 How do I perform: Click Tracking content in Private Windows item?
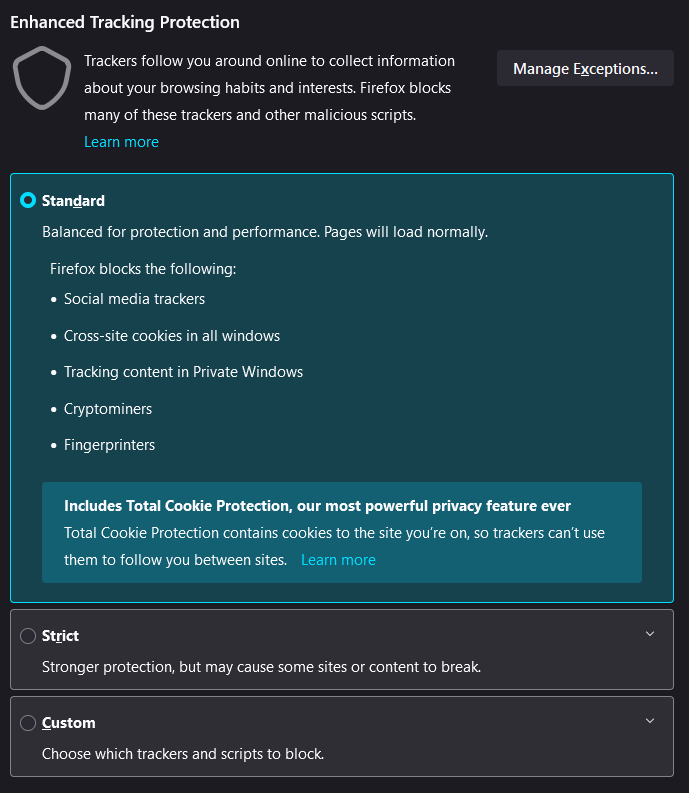184,372
